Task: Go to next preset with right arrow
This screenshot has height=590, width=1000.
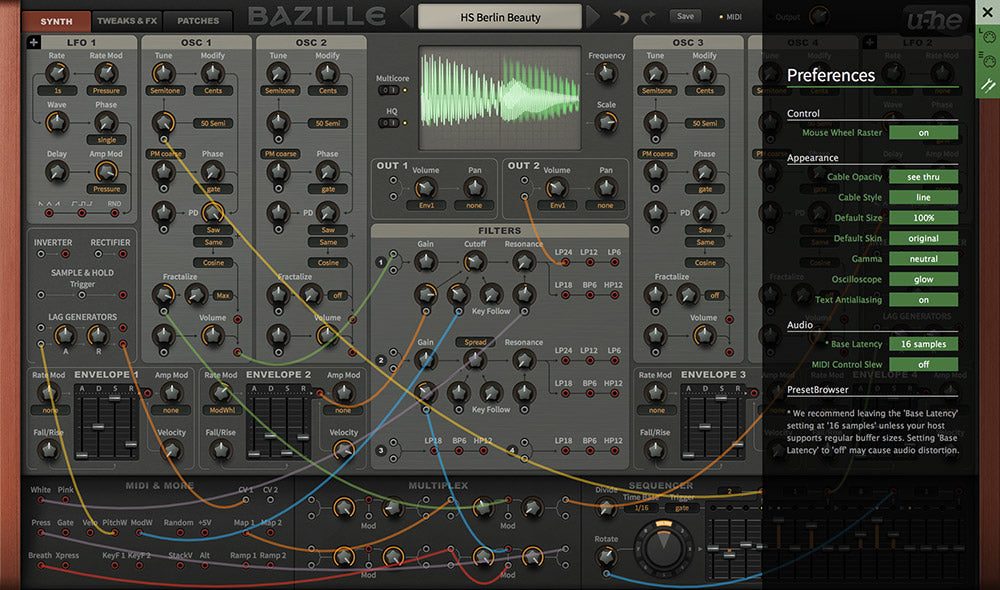Action: click(x=592, y=17)
